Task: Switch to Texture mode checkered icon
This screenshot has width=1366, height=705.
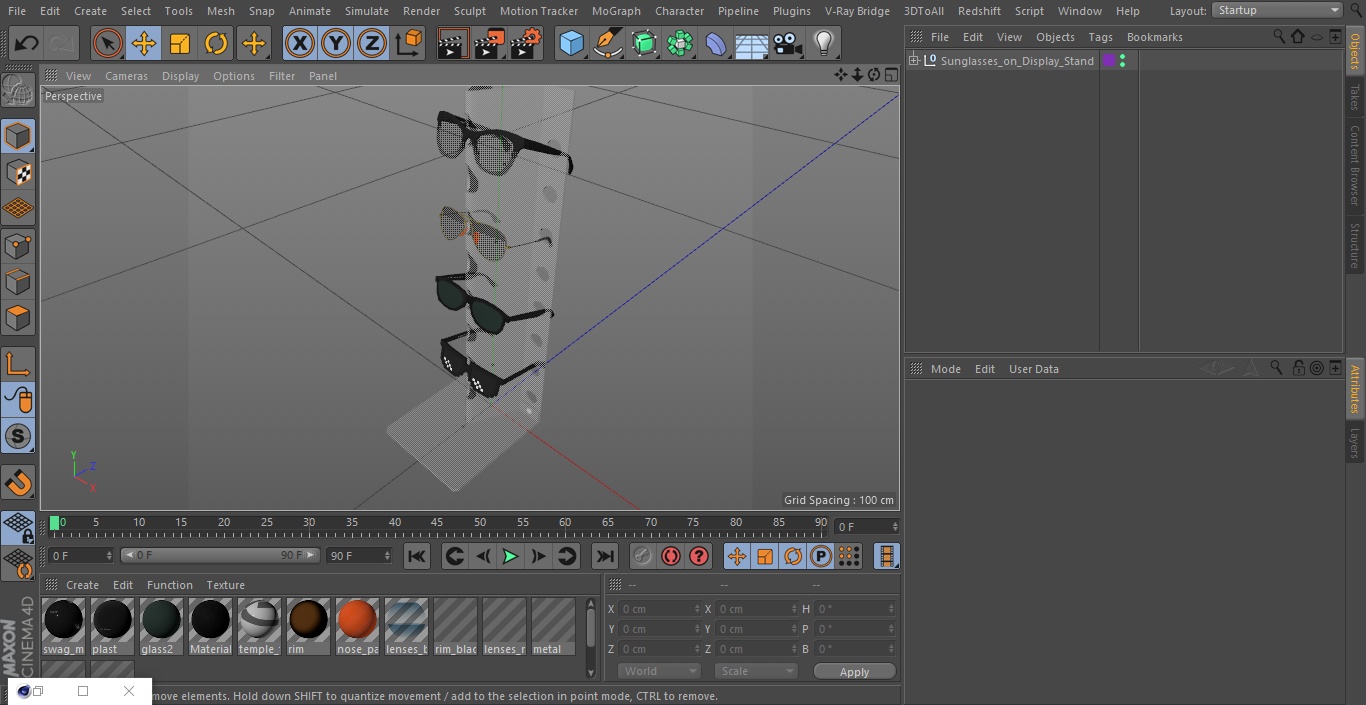Action: (18, 173)
